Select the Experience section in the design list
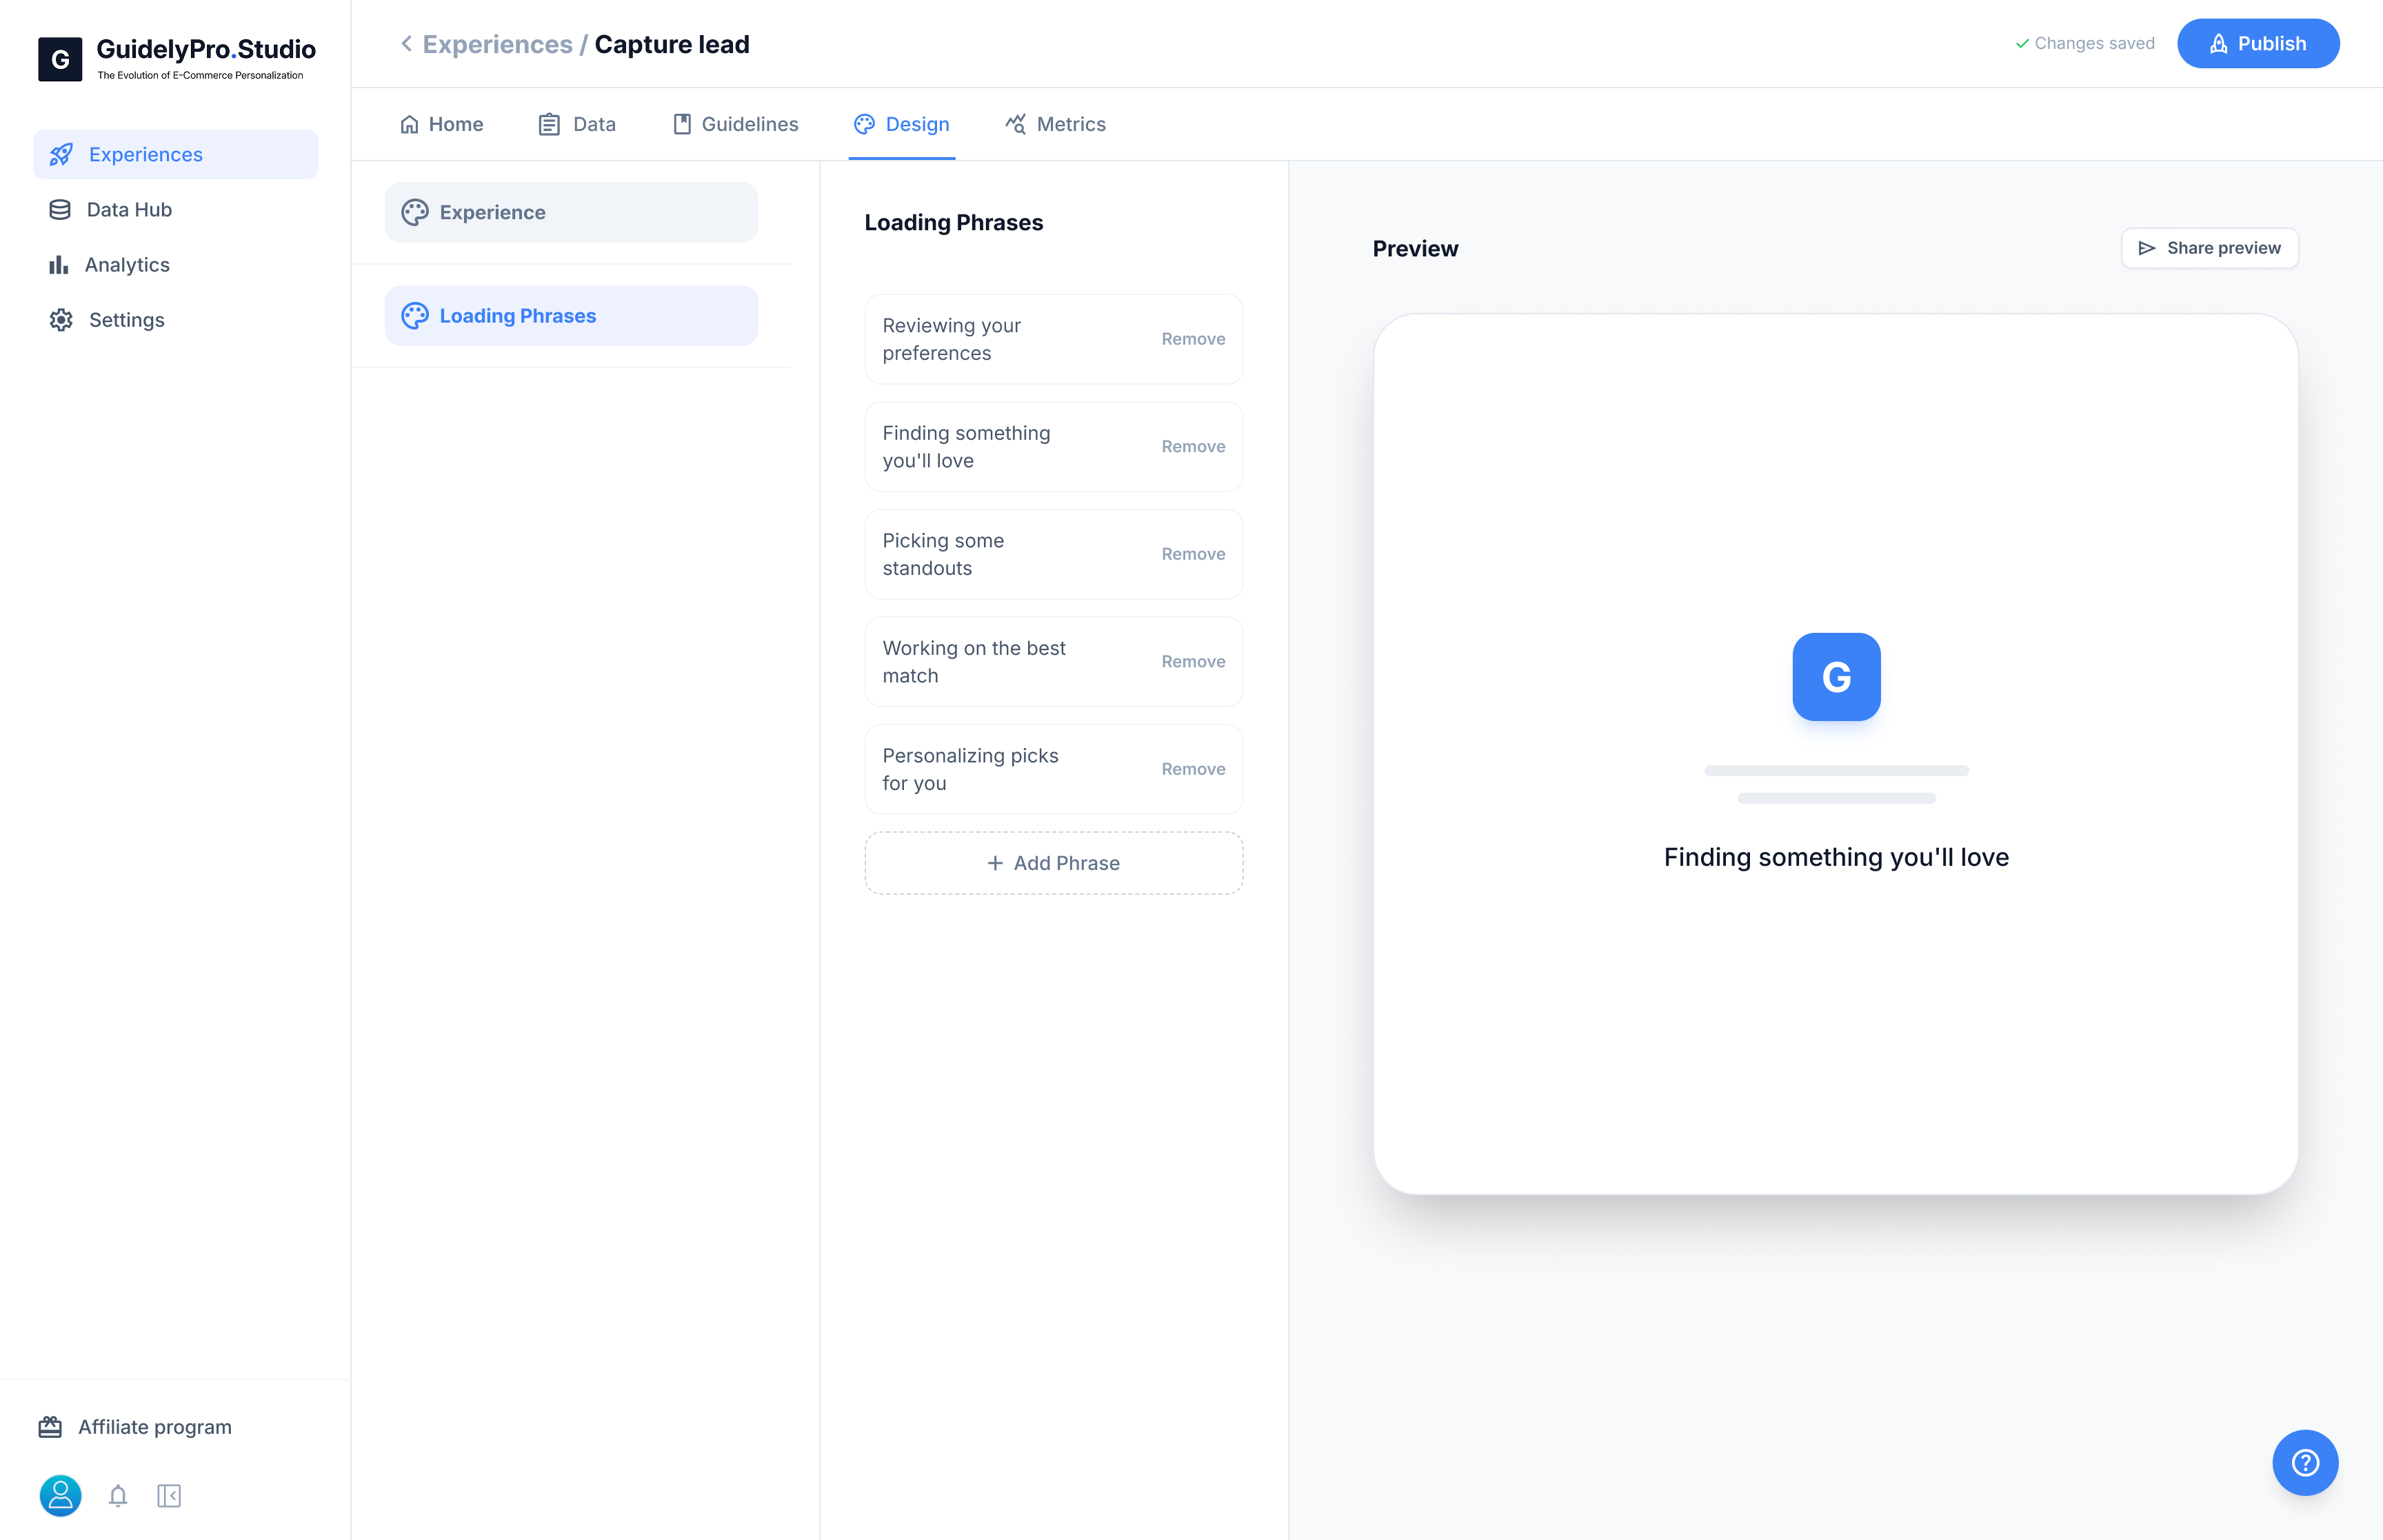 (x=571, y=212)
